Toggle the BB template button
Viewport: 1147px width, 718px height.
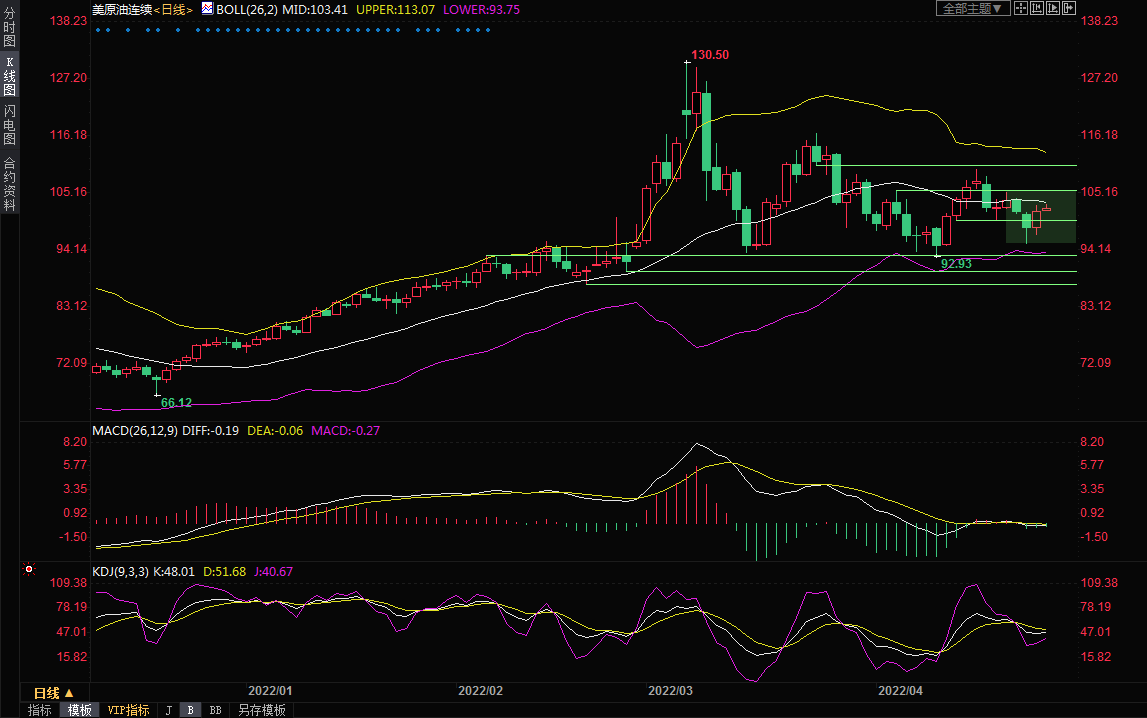(215, 710)
